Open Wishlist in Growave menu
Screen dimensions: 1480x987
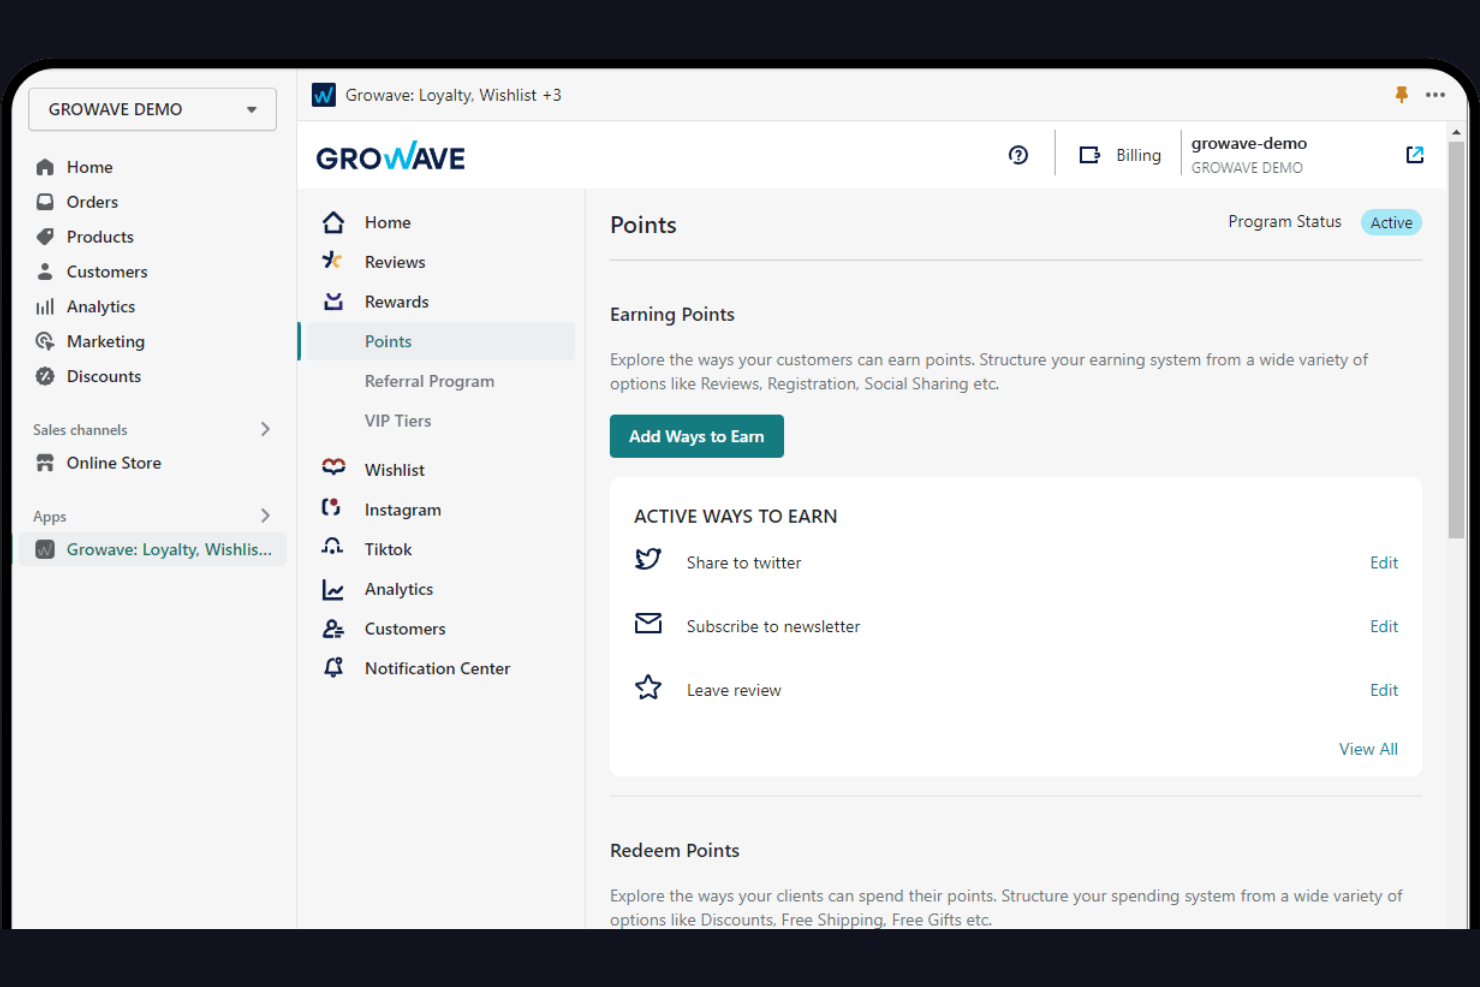[395, 470]
